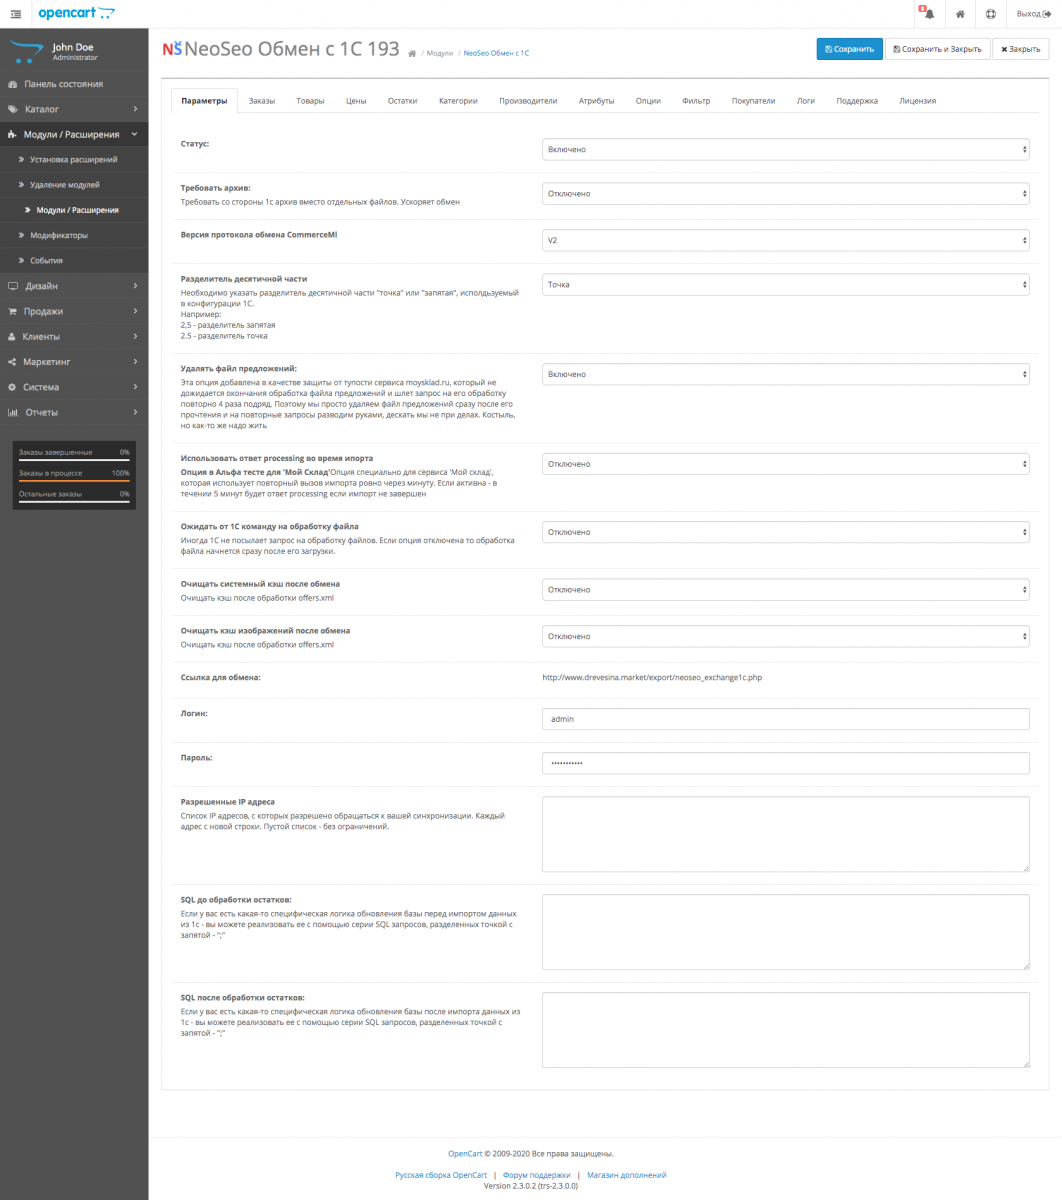This screenshot has height=1200, width=1062.
Task: Open the Форум поддержки link
Action: pos(537,1175)
